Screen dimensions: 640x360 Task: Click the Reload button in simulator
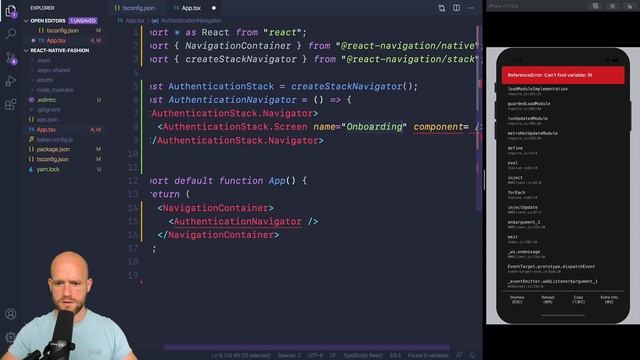(547, 300)
